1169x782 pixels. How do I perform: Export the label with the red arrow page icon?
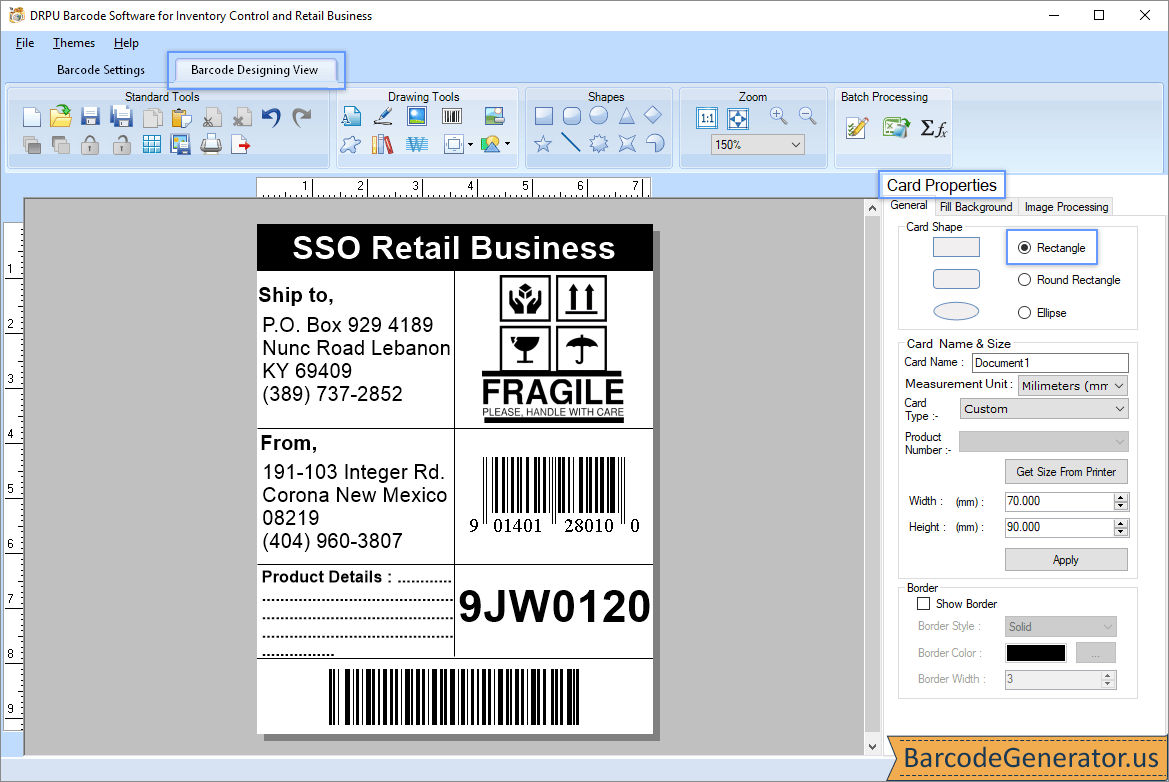(241, 144)
